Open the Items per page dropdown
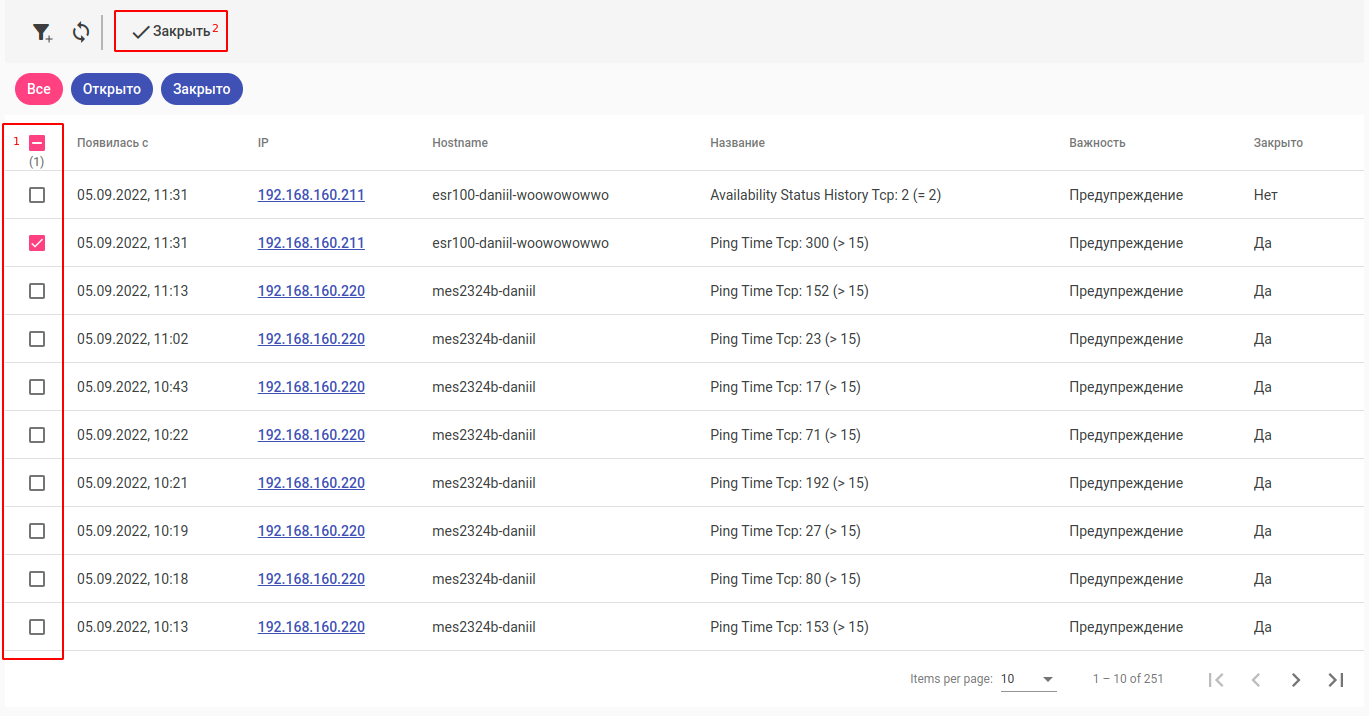 tap(1028, 679)
